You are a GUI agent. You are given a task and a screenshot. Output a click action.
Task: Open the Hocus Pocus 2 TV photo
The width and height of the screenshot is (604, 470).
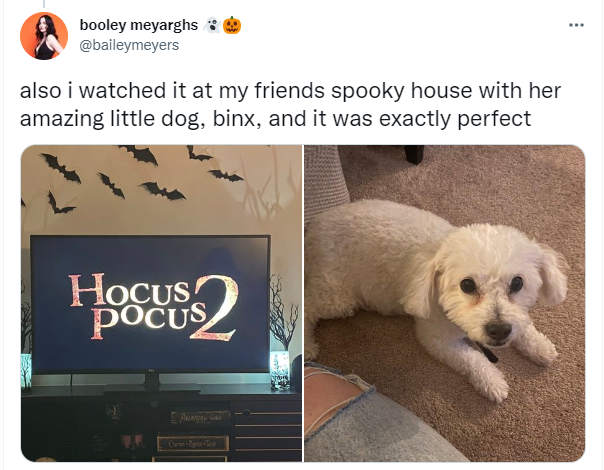tap(161, 303)
